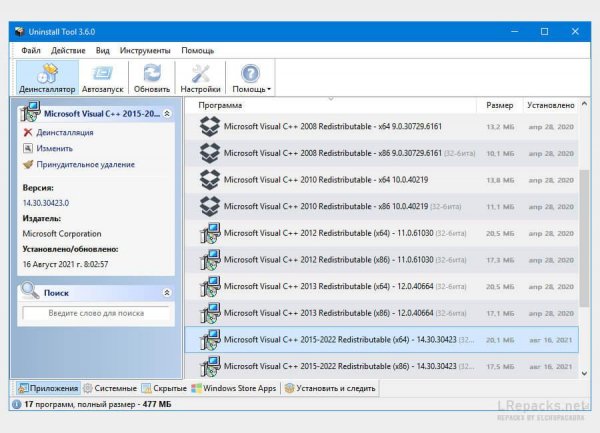Select Visual C++ 2015-2022 Redistributable (x64) row
Viewport: 600px width, 433px height.
(382, 340)
